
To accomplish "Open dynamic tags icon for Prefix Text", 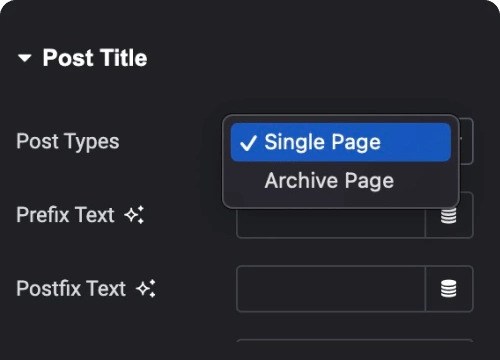I will (449, 215).
